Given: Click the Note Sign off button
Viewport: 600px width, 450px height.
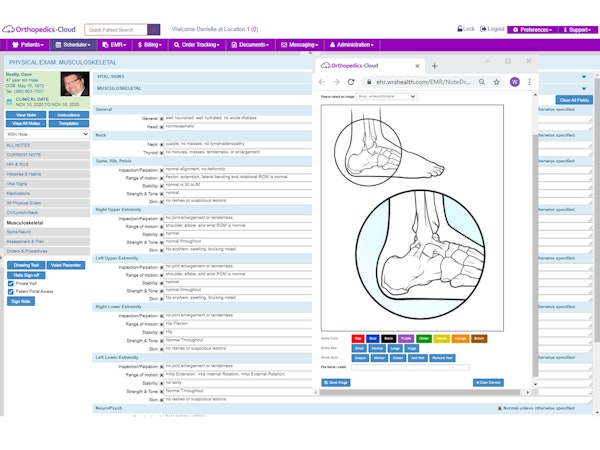Looking at the screenshot, I should pos(26,275).
